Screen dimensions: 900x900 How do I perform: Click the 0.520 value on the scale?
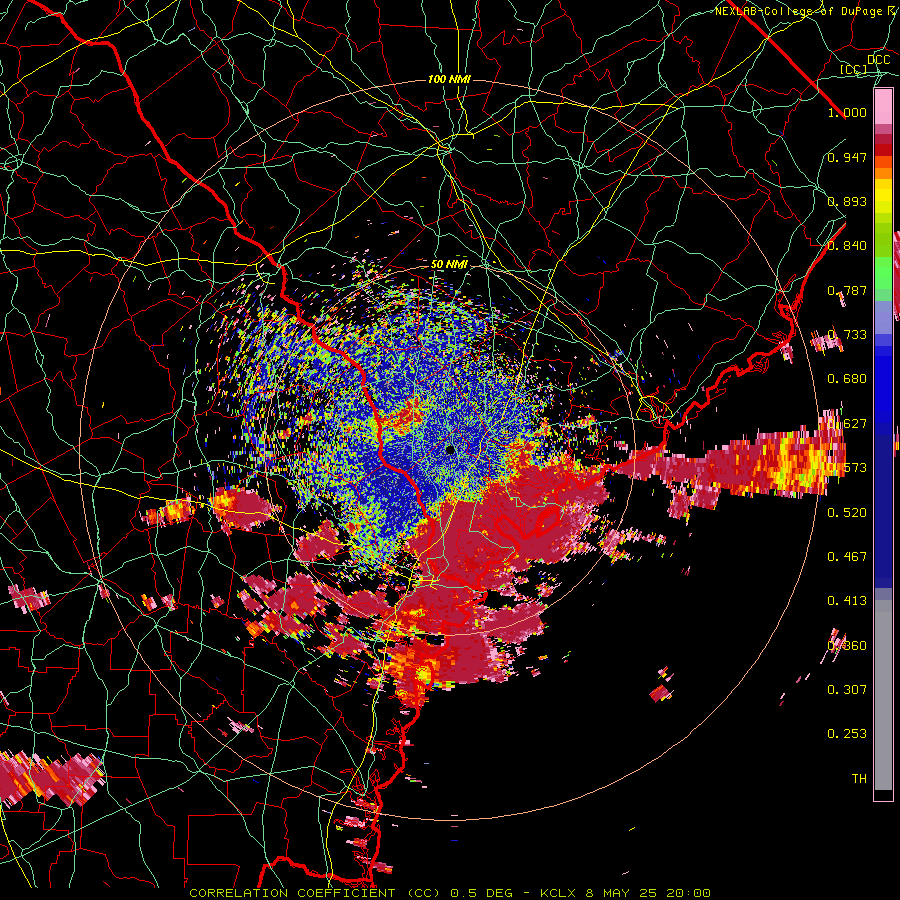point(847,512)
